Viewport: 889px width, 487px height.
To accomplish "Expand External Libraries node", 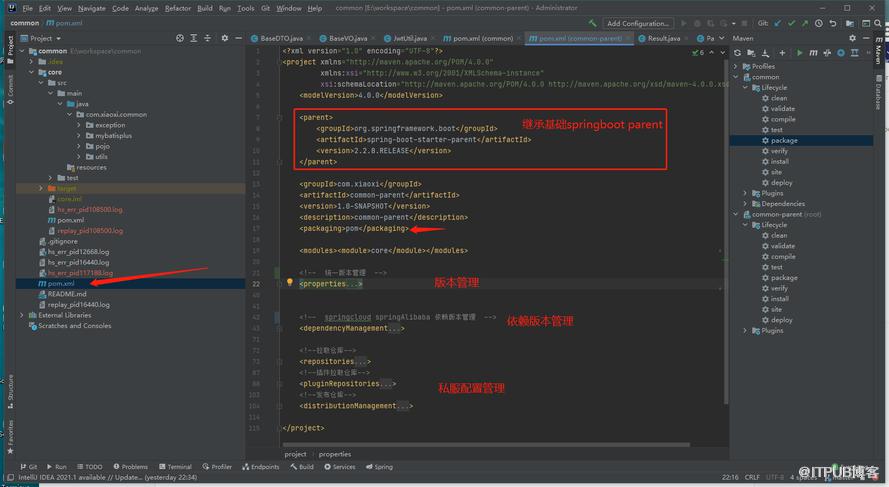I will [22, 315].
